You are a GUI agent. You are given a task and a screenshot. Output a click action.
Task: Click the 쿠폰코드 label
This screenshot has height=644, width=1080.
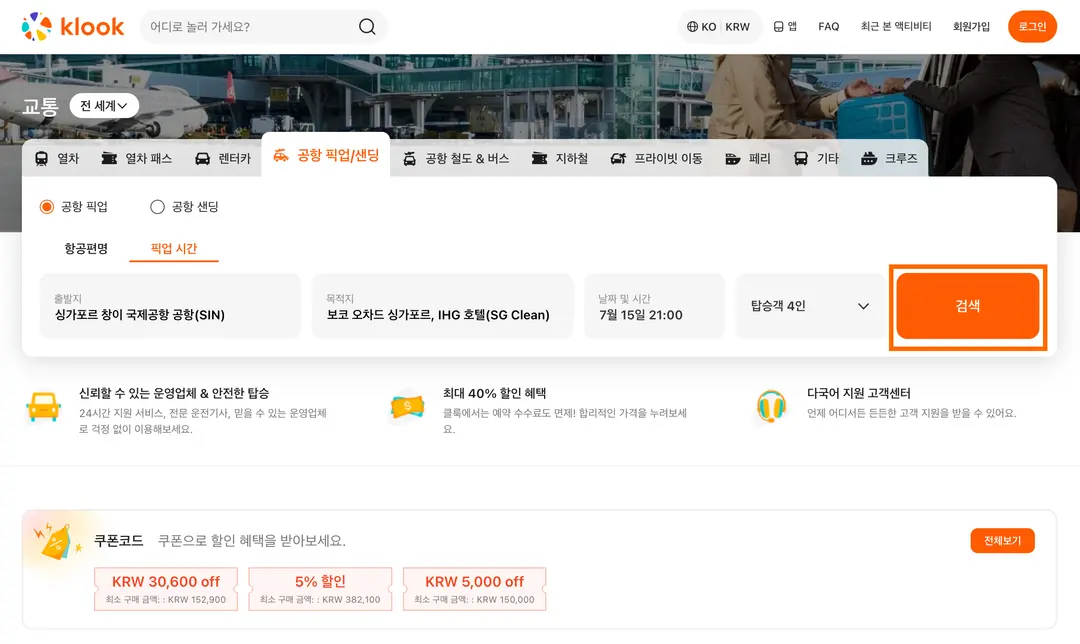tap(118, 541)
